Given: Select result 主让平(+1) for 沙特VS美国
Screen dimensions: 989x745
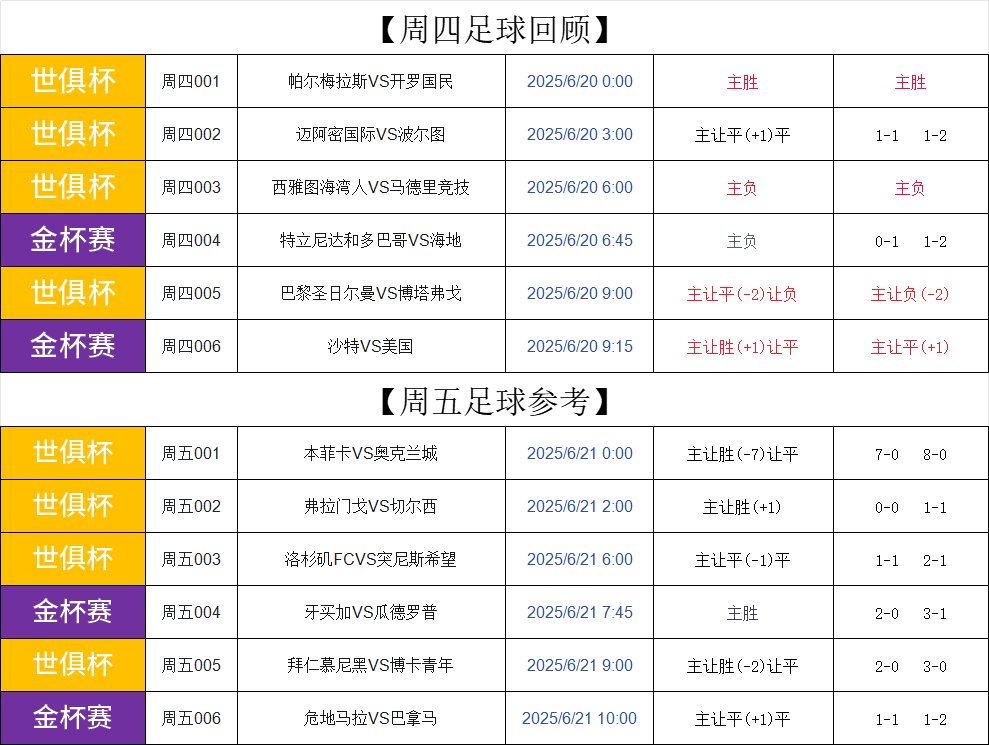Looking at the screenshot, I should pyautogui.click(x=910, y=347).
